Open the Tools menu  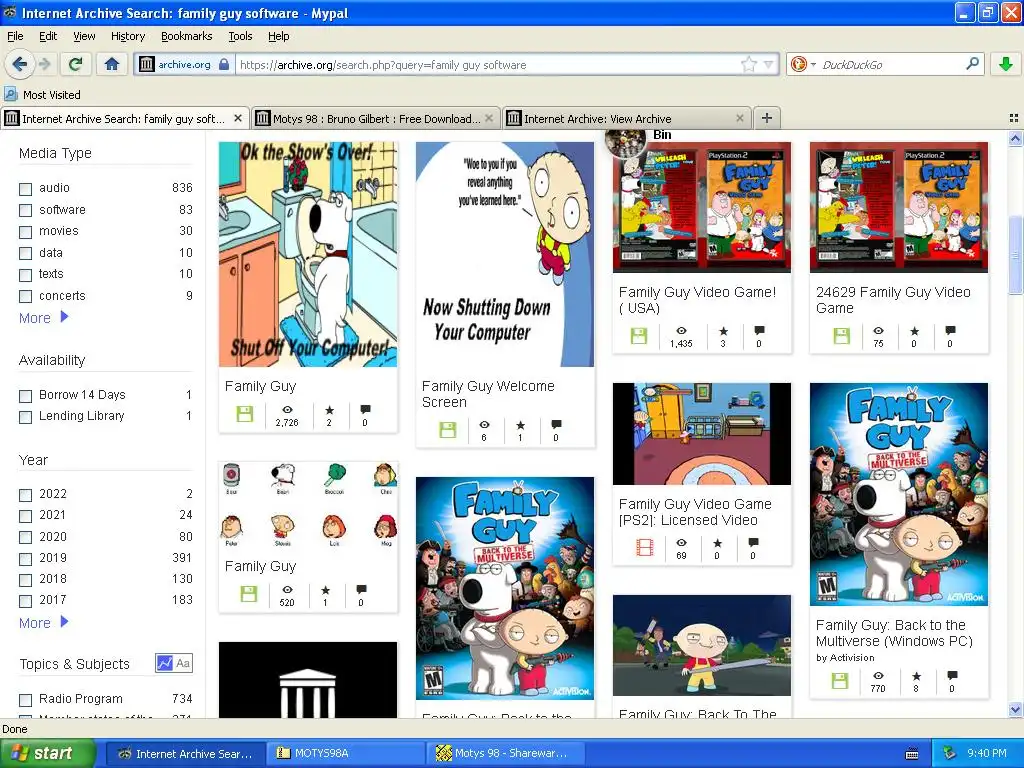tap(240, 36)
